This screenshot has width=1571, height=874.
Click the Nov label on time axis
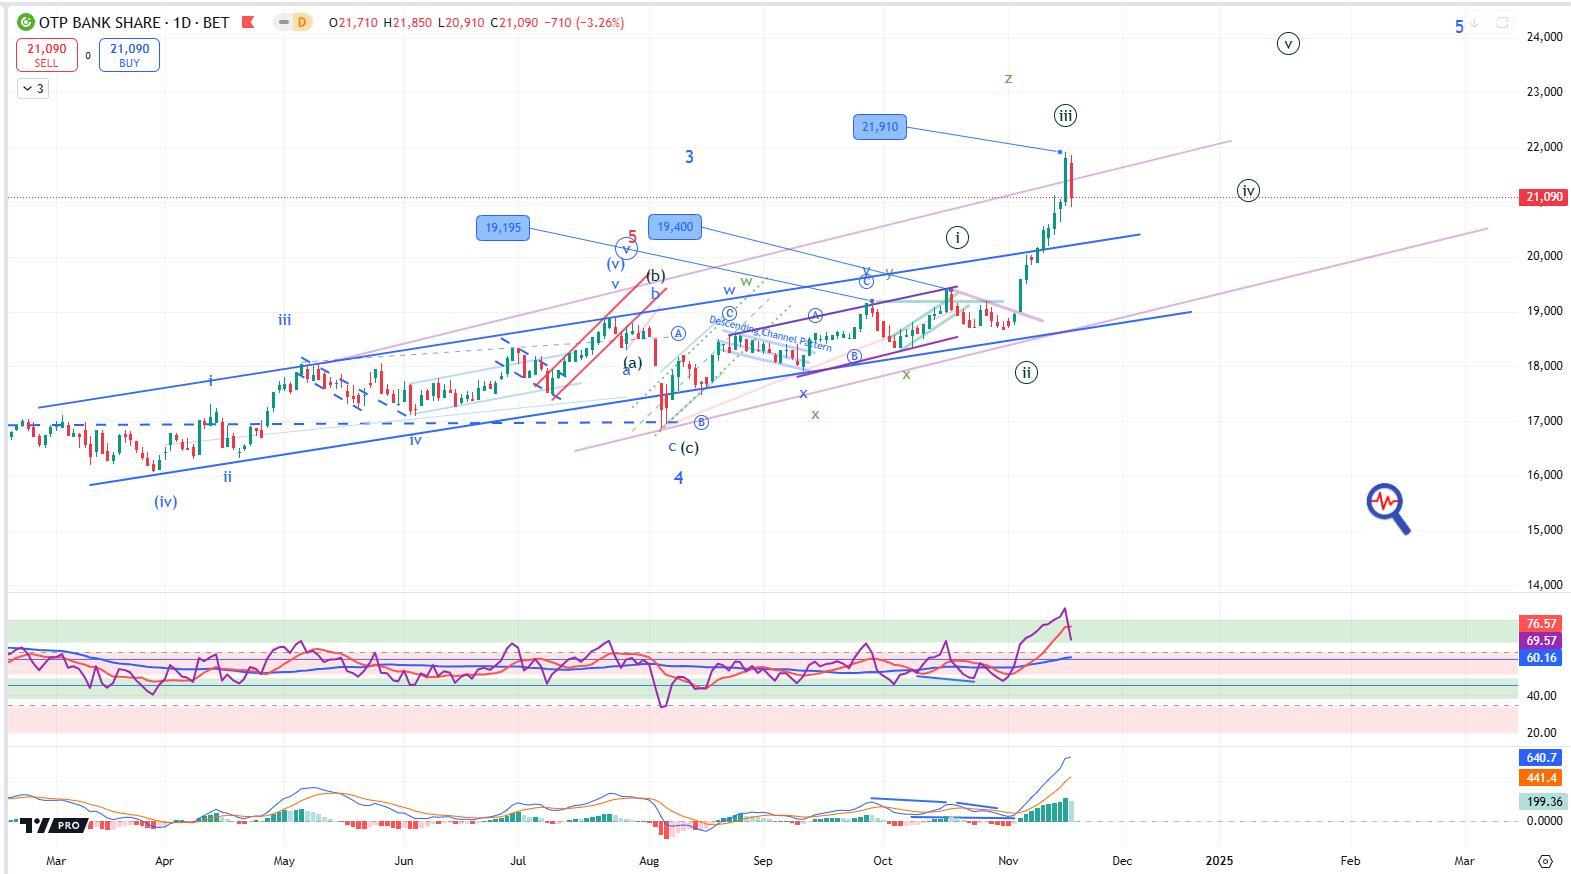1008,860
